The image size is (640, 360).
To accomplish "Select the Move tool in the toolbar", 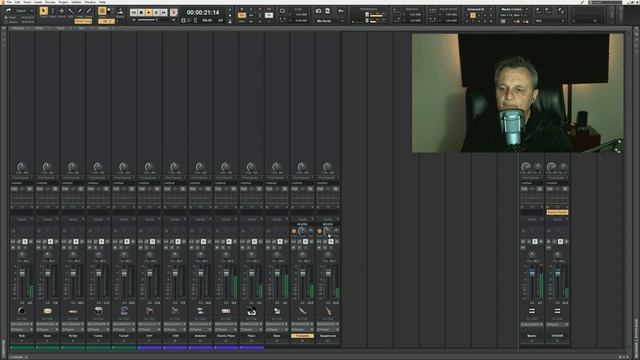I will (61, 11).
